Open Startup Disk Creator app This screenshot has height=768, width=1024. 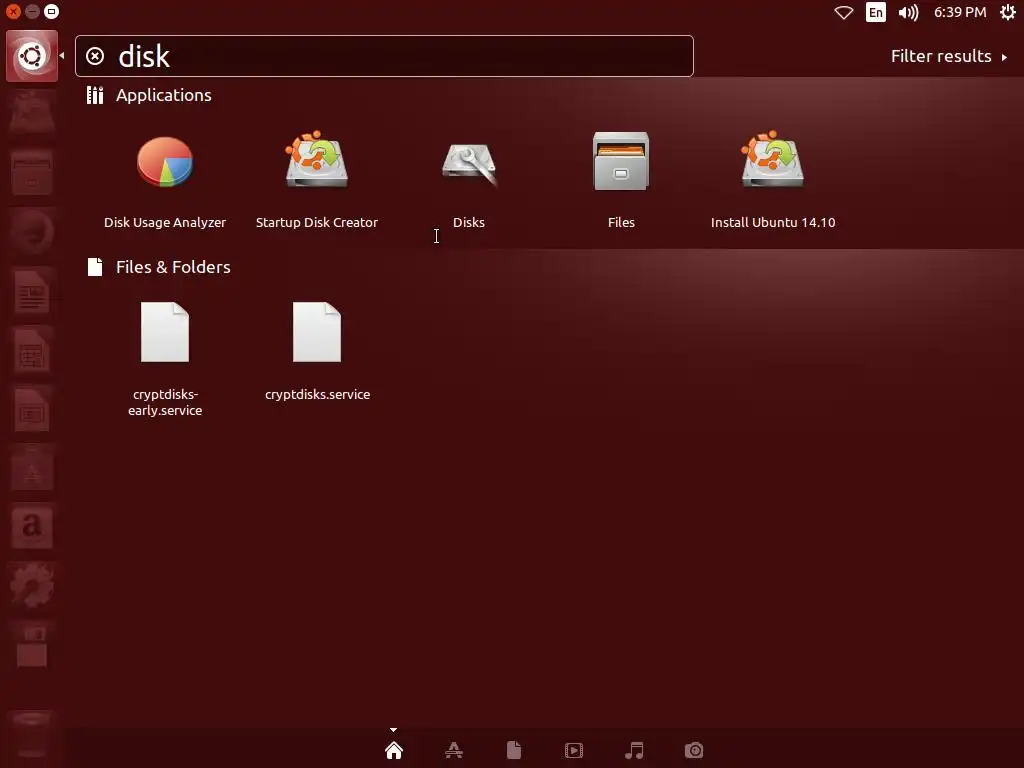[317, 160]
